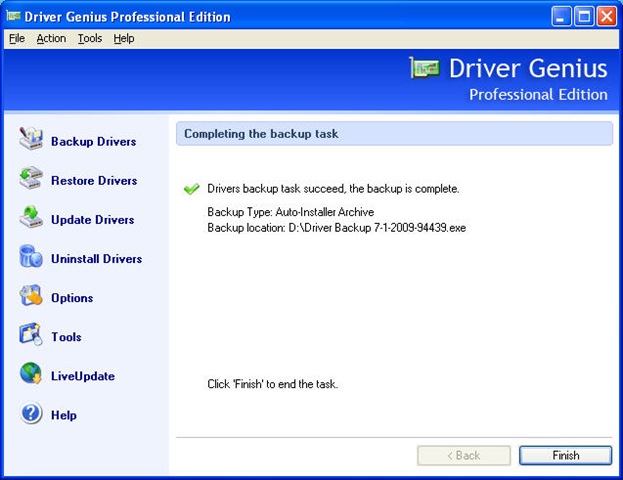Open the Tools menu in menu bar
The width and height of the screenshot is (623, 480).
point(90,39)
